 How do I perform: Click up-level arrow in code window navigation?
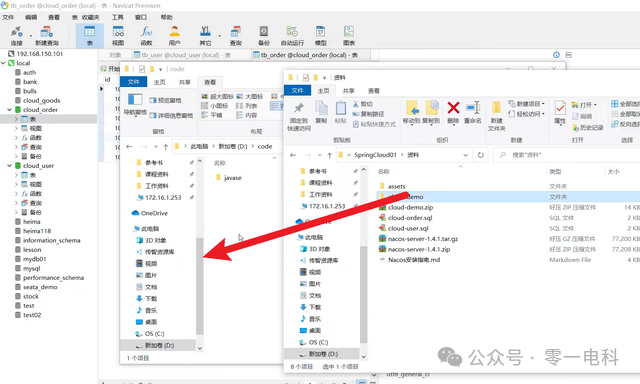pos(165,146)
